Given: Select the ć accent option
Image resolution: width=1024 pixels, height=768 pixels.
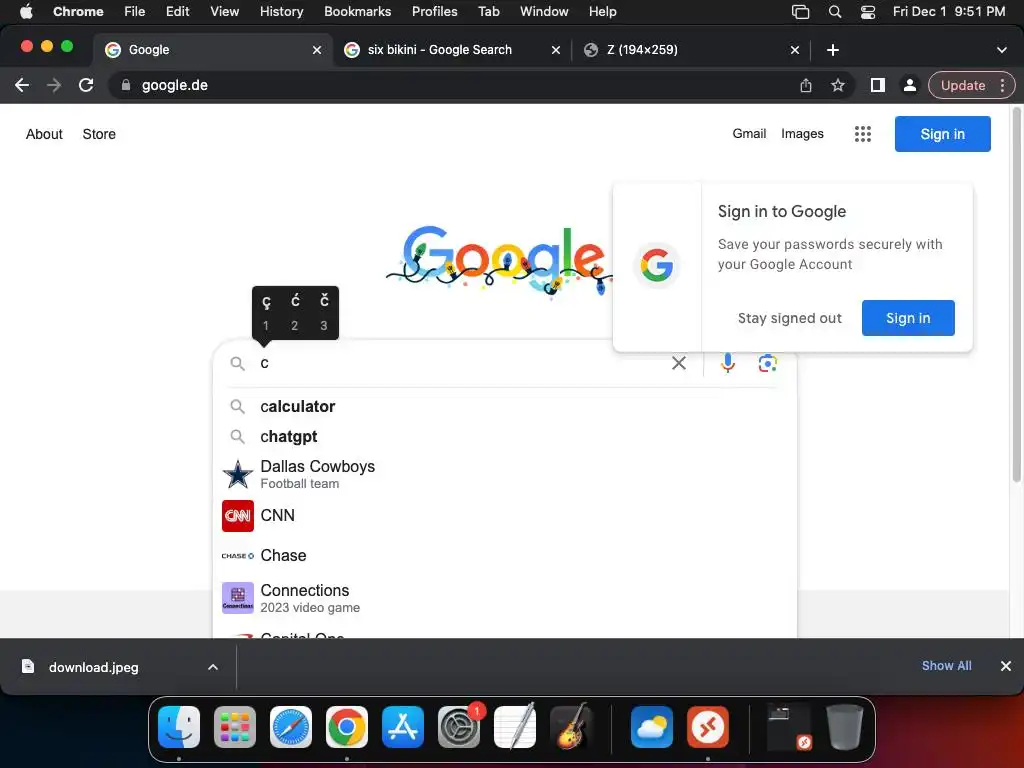Looking at the screenshot, I should pyautogui.click(x=295, y=312).
